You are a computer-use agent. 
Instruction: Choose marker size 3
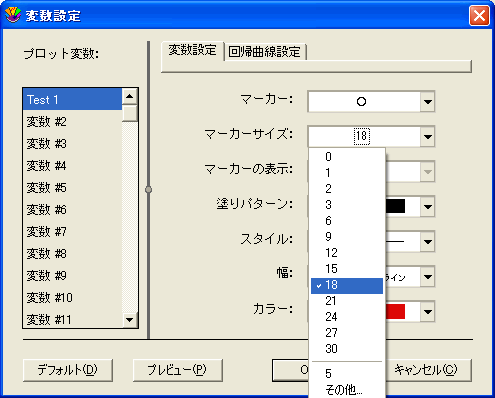click(347, 205)
